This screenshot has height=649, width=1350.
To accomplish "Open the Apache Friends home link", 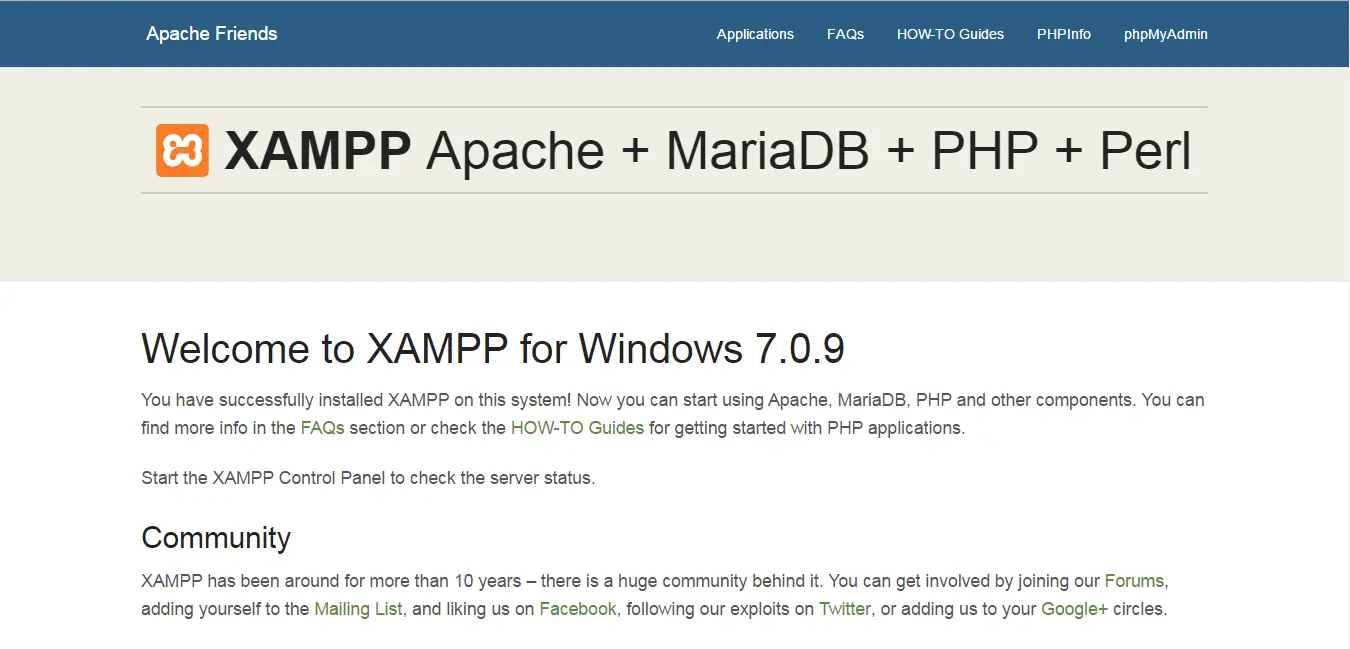I will 211,33.
